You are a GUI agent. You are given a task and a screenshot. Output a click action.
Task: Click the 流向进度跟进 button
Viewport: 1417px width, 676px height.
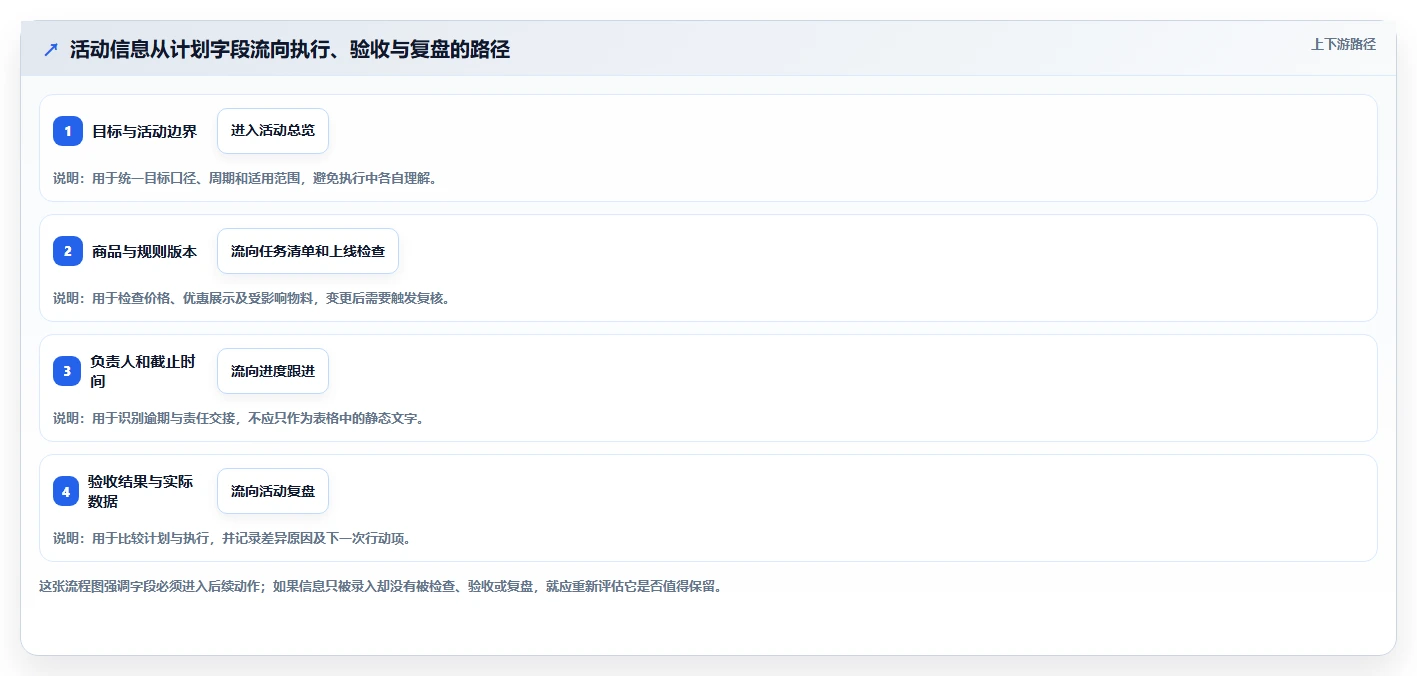273,371
